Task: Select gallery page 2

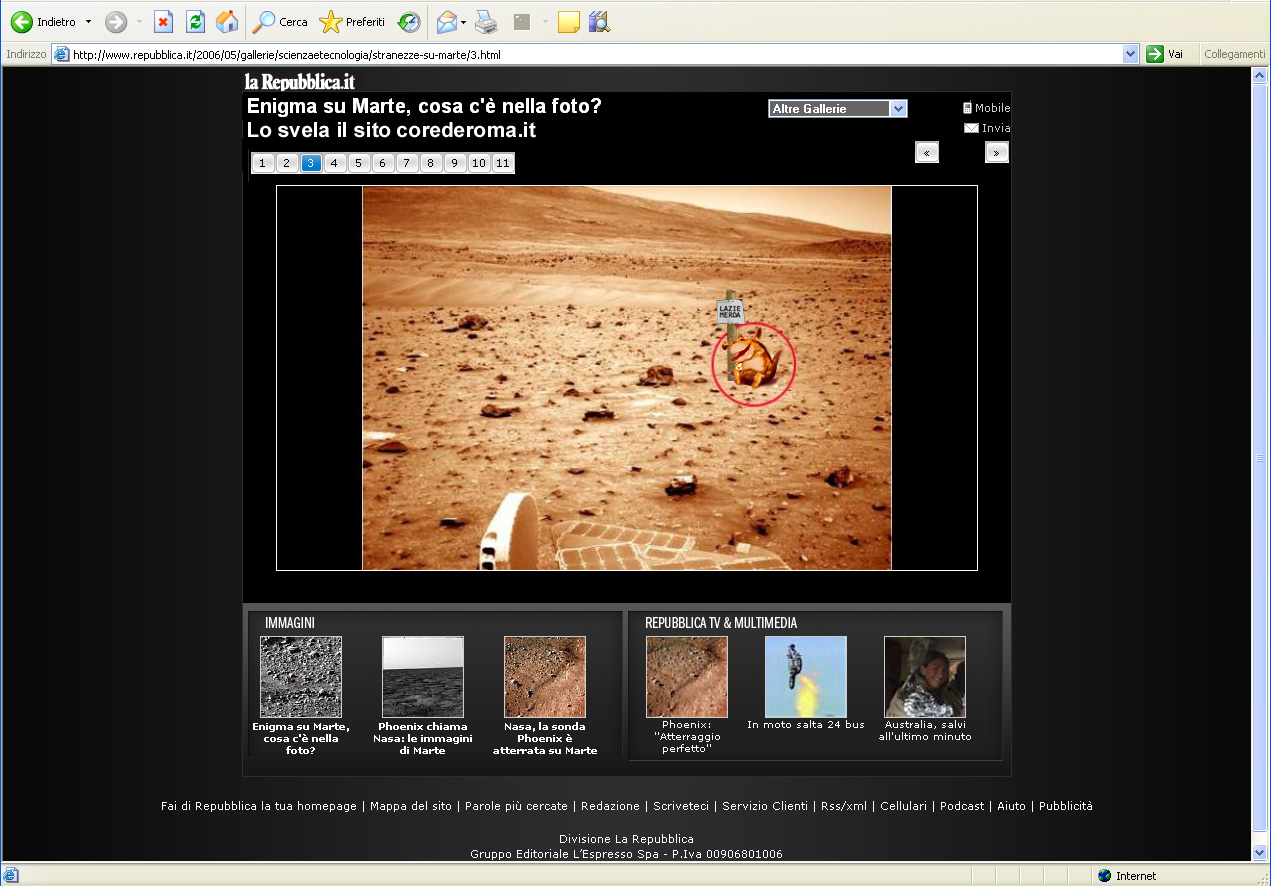Action: [287, 163]
